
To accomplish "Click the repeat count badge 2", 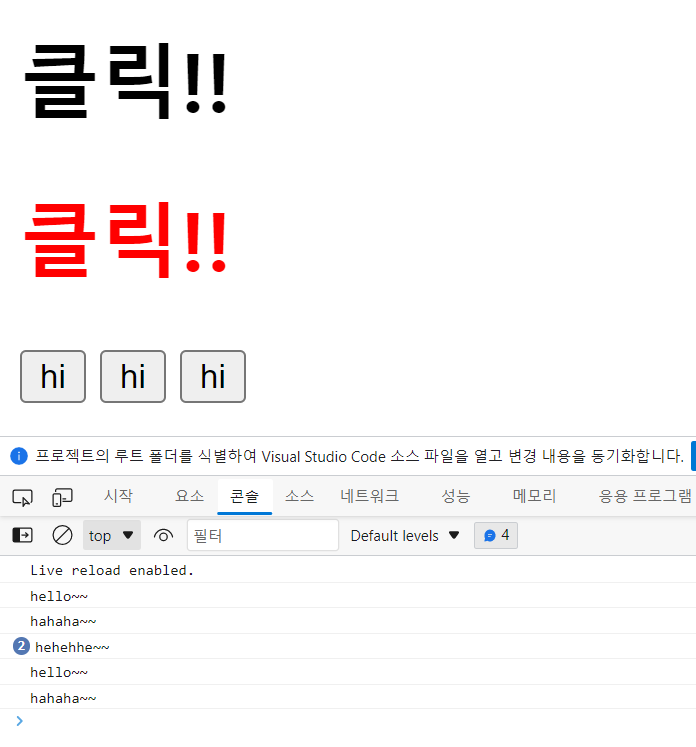I will (21, 646).
